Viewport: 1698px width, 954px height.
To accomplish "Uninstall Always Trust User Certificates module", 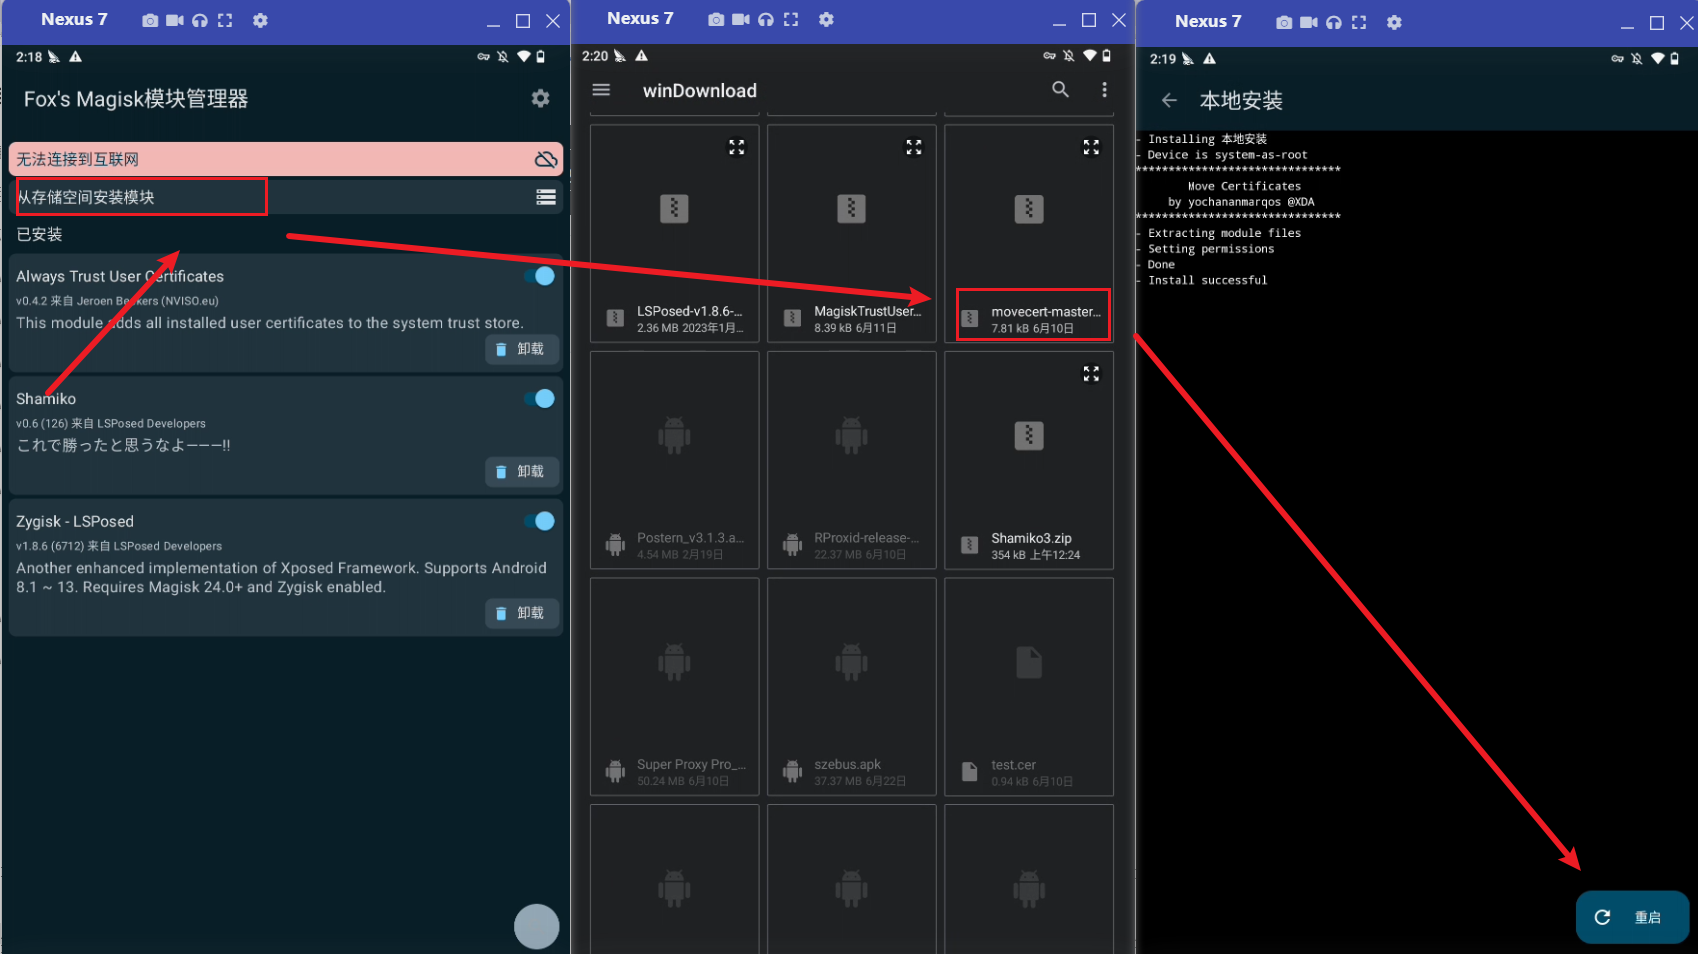I will tap(521, 349).
